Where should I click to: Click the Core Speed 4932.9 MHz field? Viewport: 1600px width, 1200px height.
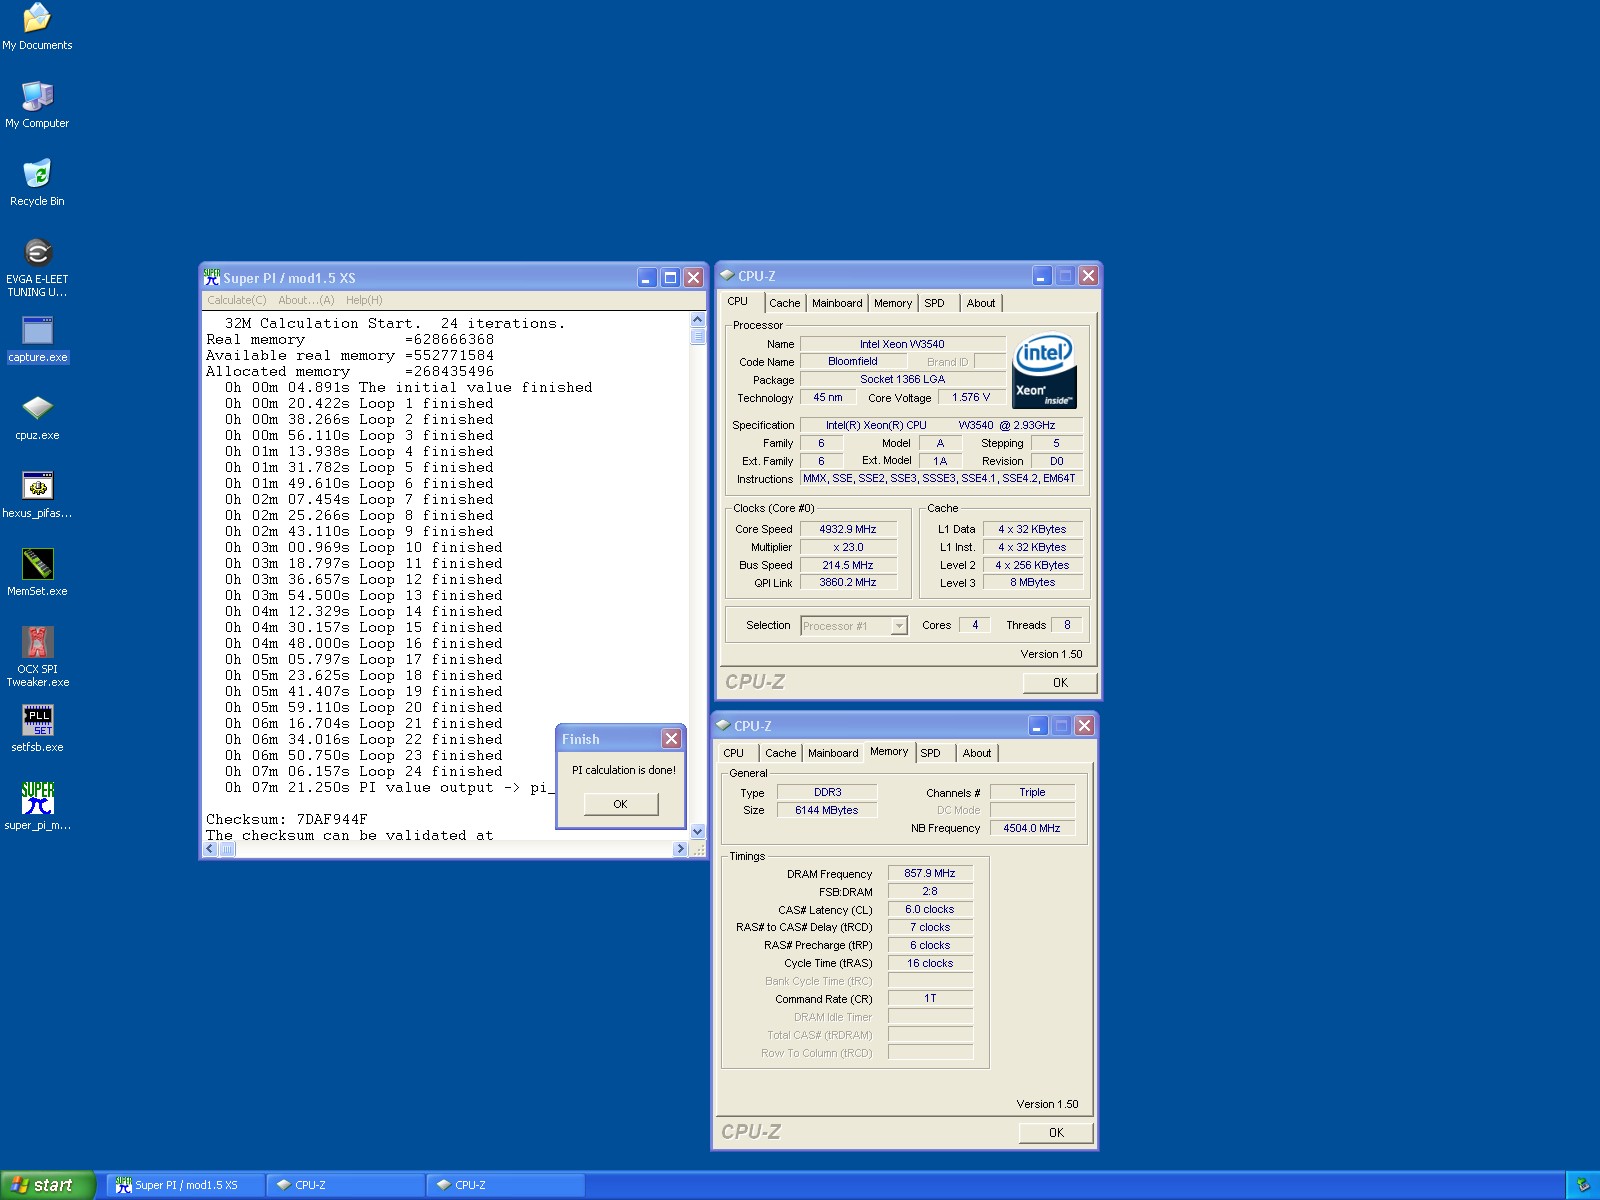(x=848, y=529)
